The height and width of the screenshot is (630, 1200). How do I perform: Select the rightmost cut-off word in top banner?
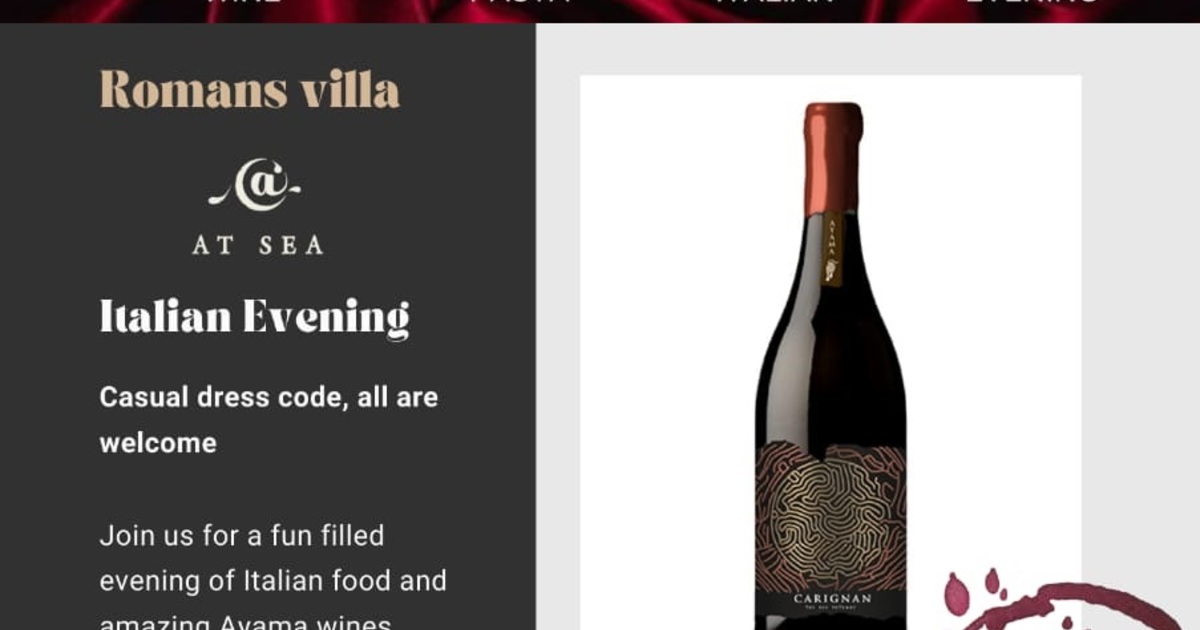point(1031,3)
